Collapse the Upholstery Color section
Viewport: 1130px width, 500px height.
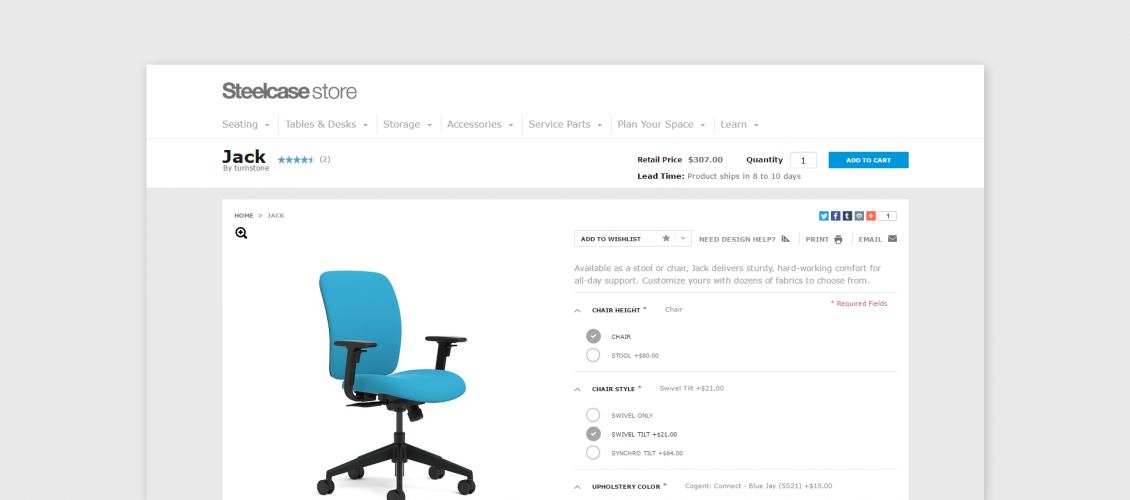point(577,487)
